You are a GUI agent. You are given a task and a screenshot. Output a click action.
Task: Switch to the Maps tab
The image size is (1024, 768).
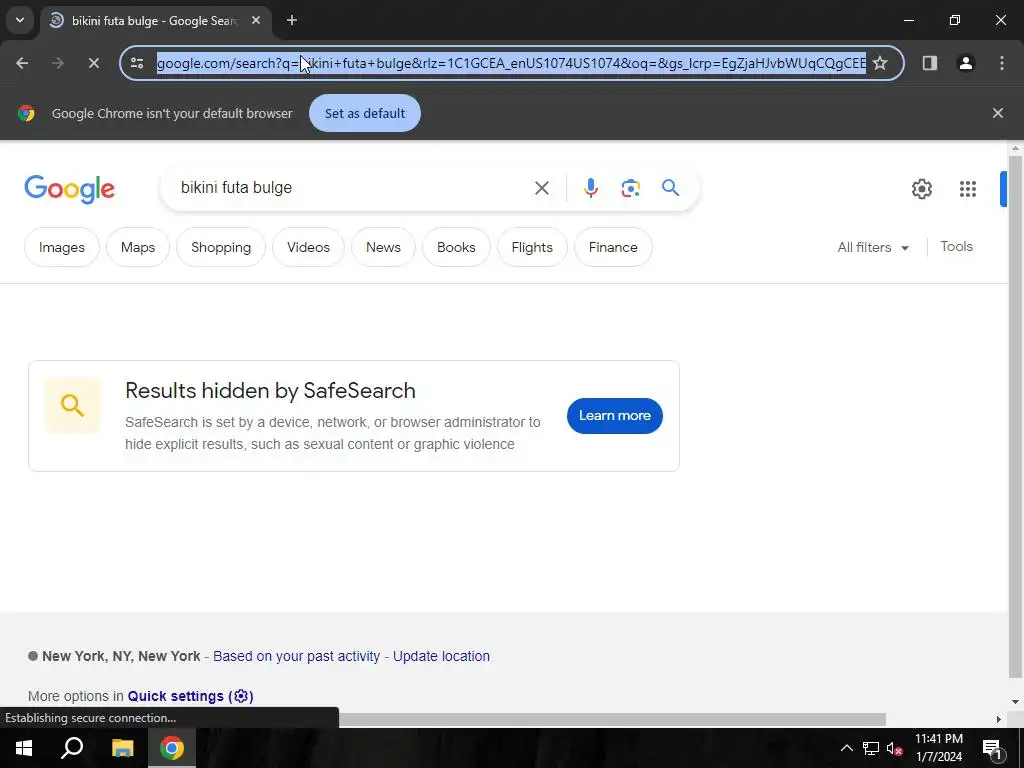pos(138,247)
